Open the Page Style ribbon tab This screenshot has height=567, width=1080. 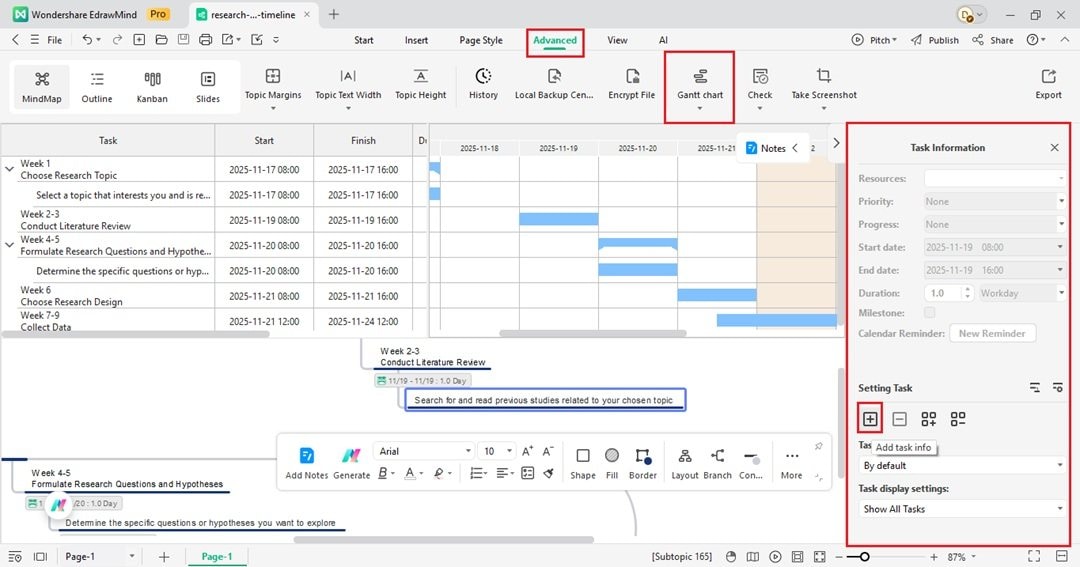click(x=481, y=40)
